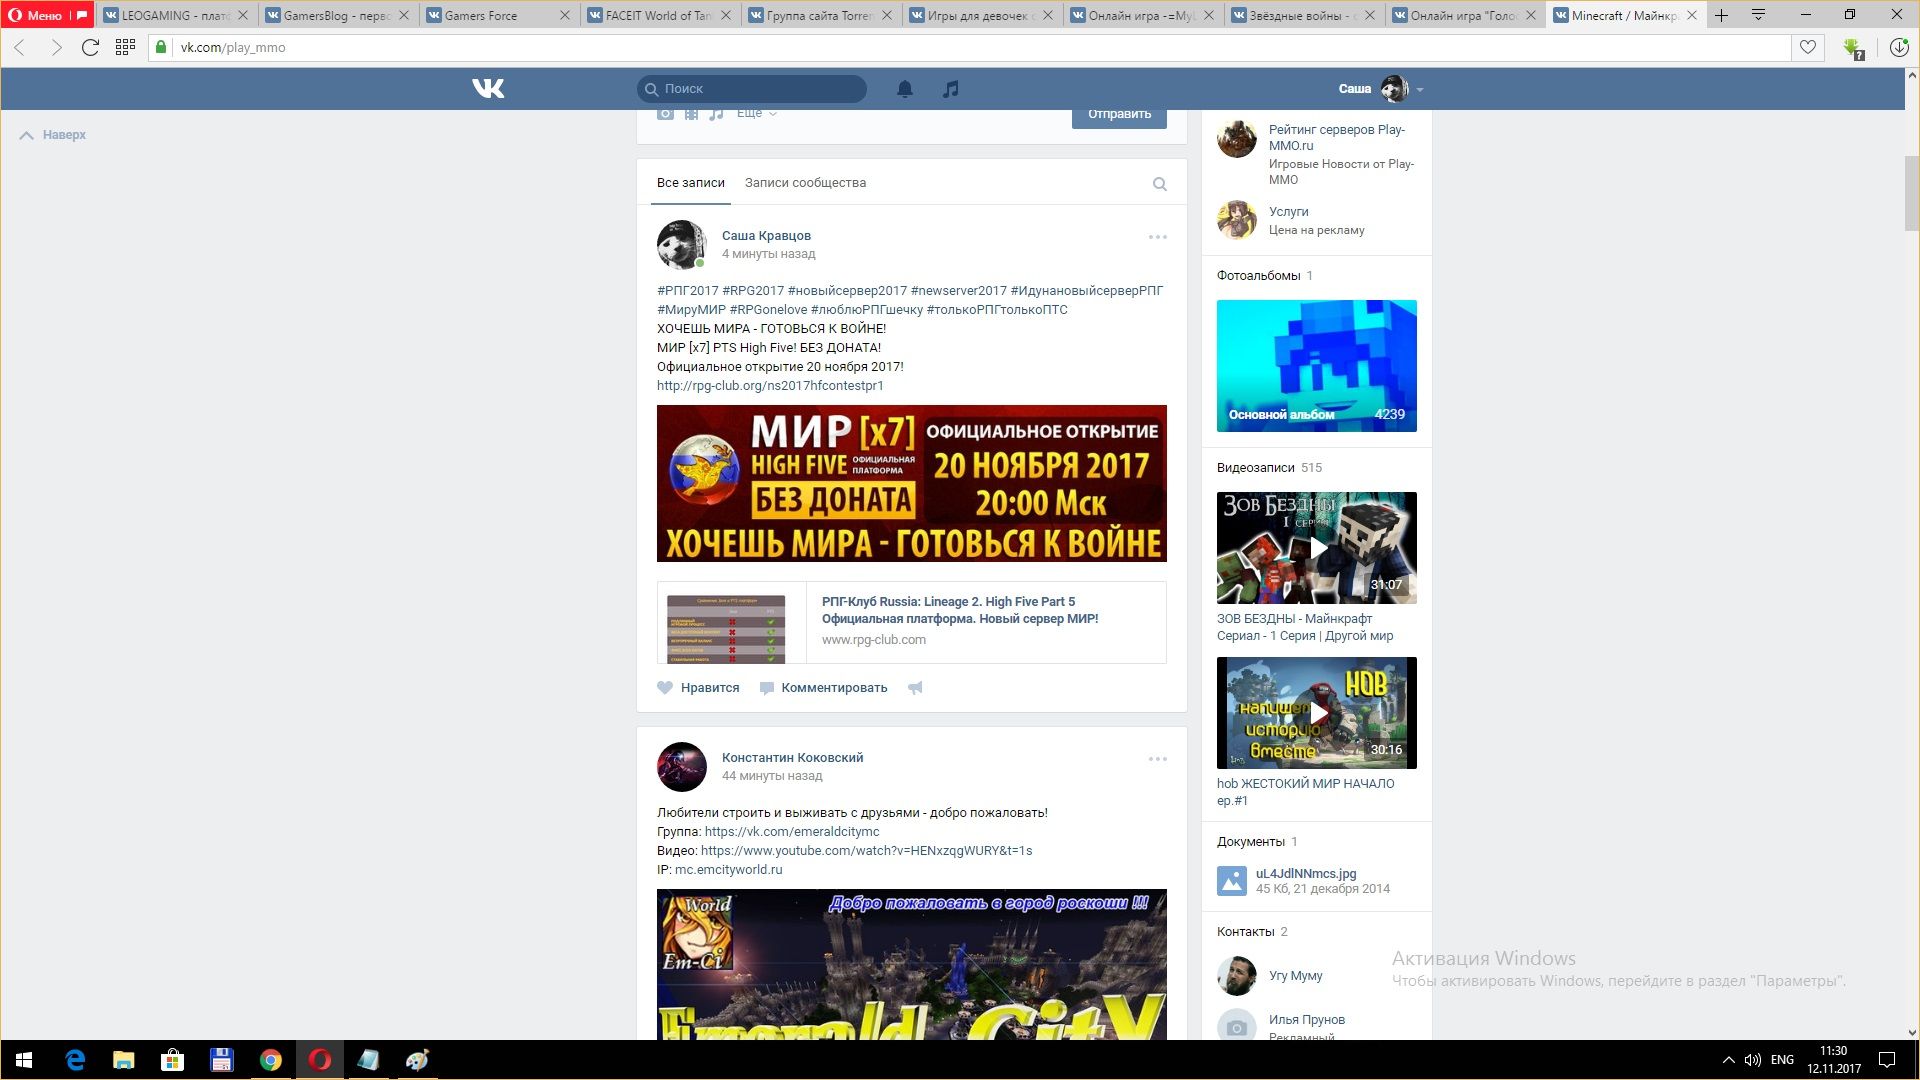
Task: Play ЗОВ БЕЗДНЫ video thumbnail
Action: coord(1316,548)
